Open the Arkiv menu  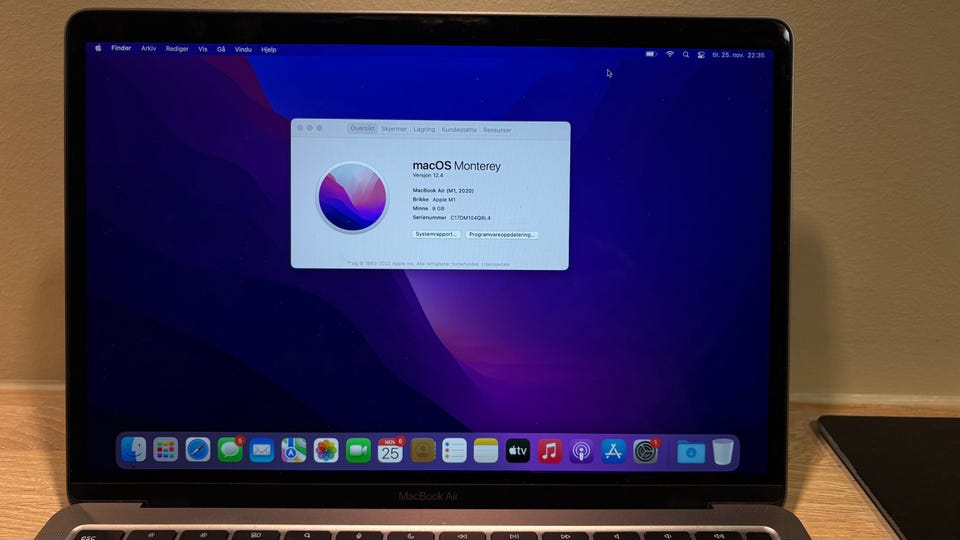[x=149, y=48]
